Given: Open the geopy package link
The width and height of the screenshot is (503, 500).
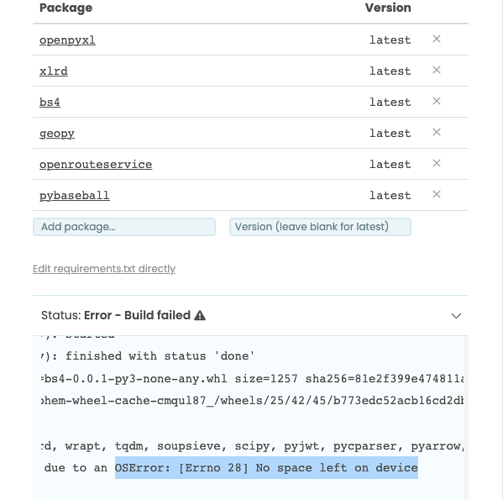Looking at the screenshot, I should click(x=57, y=133).
